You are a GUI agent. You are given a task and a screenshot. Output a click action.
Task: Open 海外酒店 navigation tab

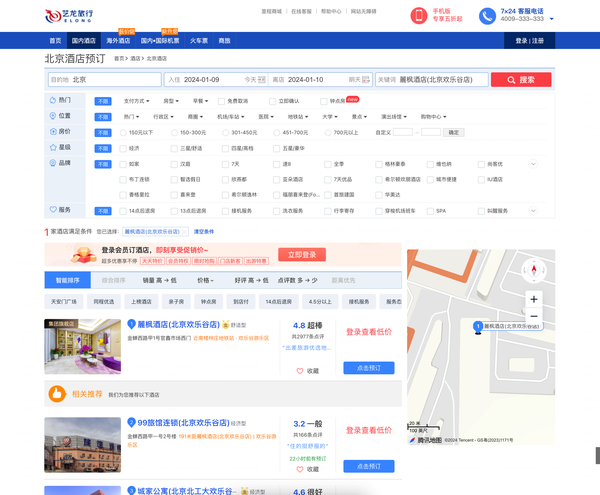click(x=118, y=41)
